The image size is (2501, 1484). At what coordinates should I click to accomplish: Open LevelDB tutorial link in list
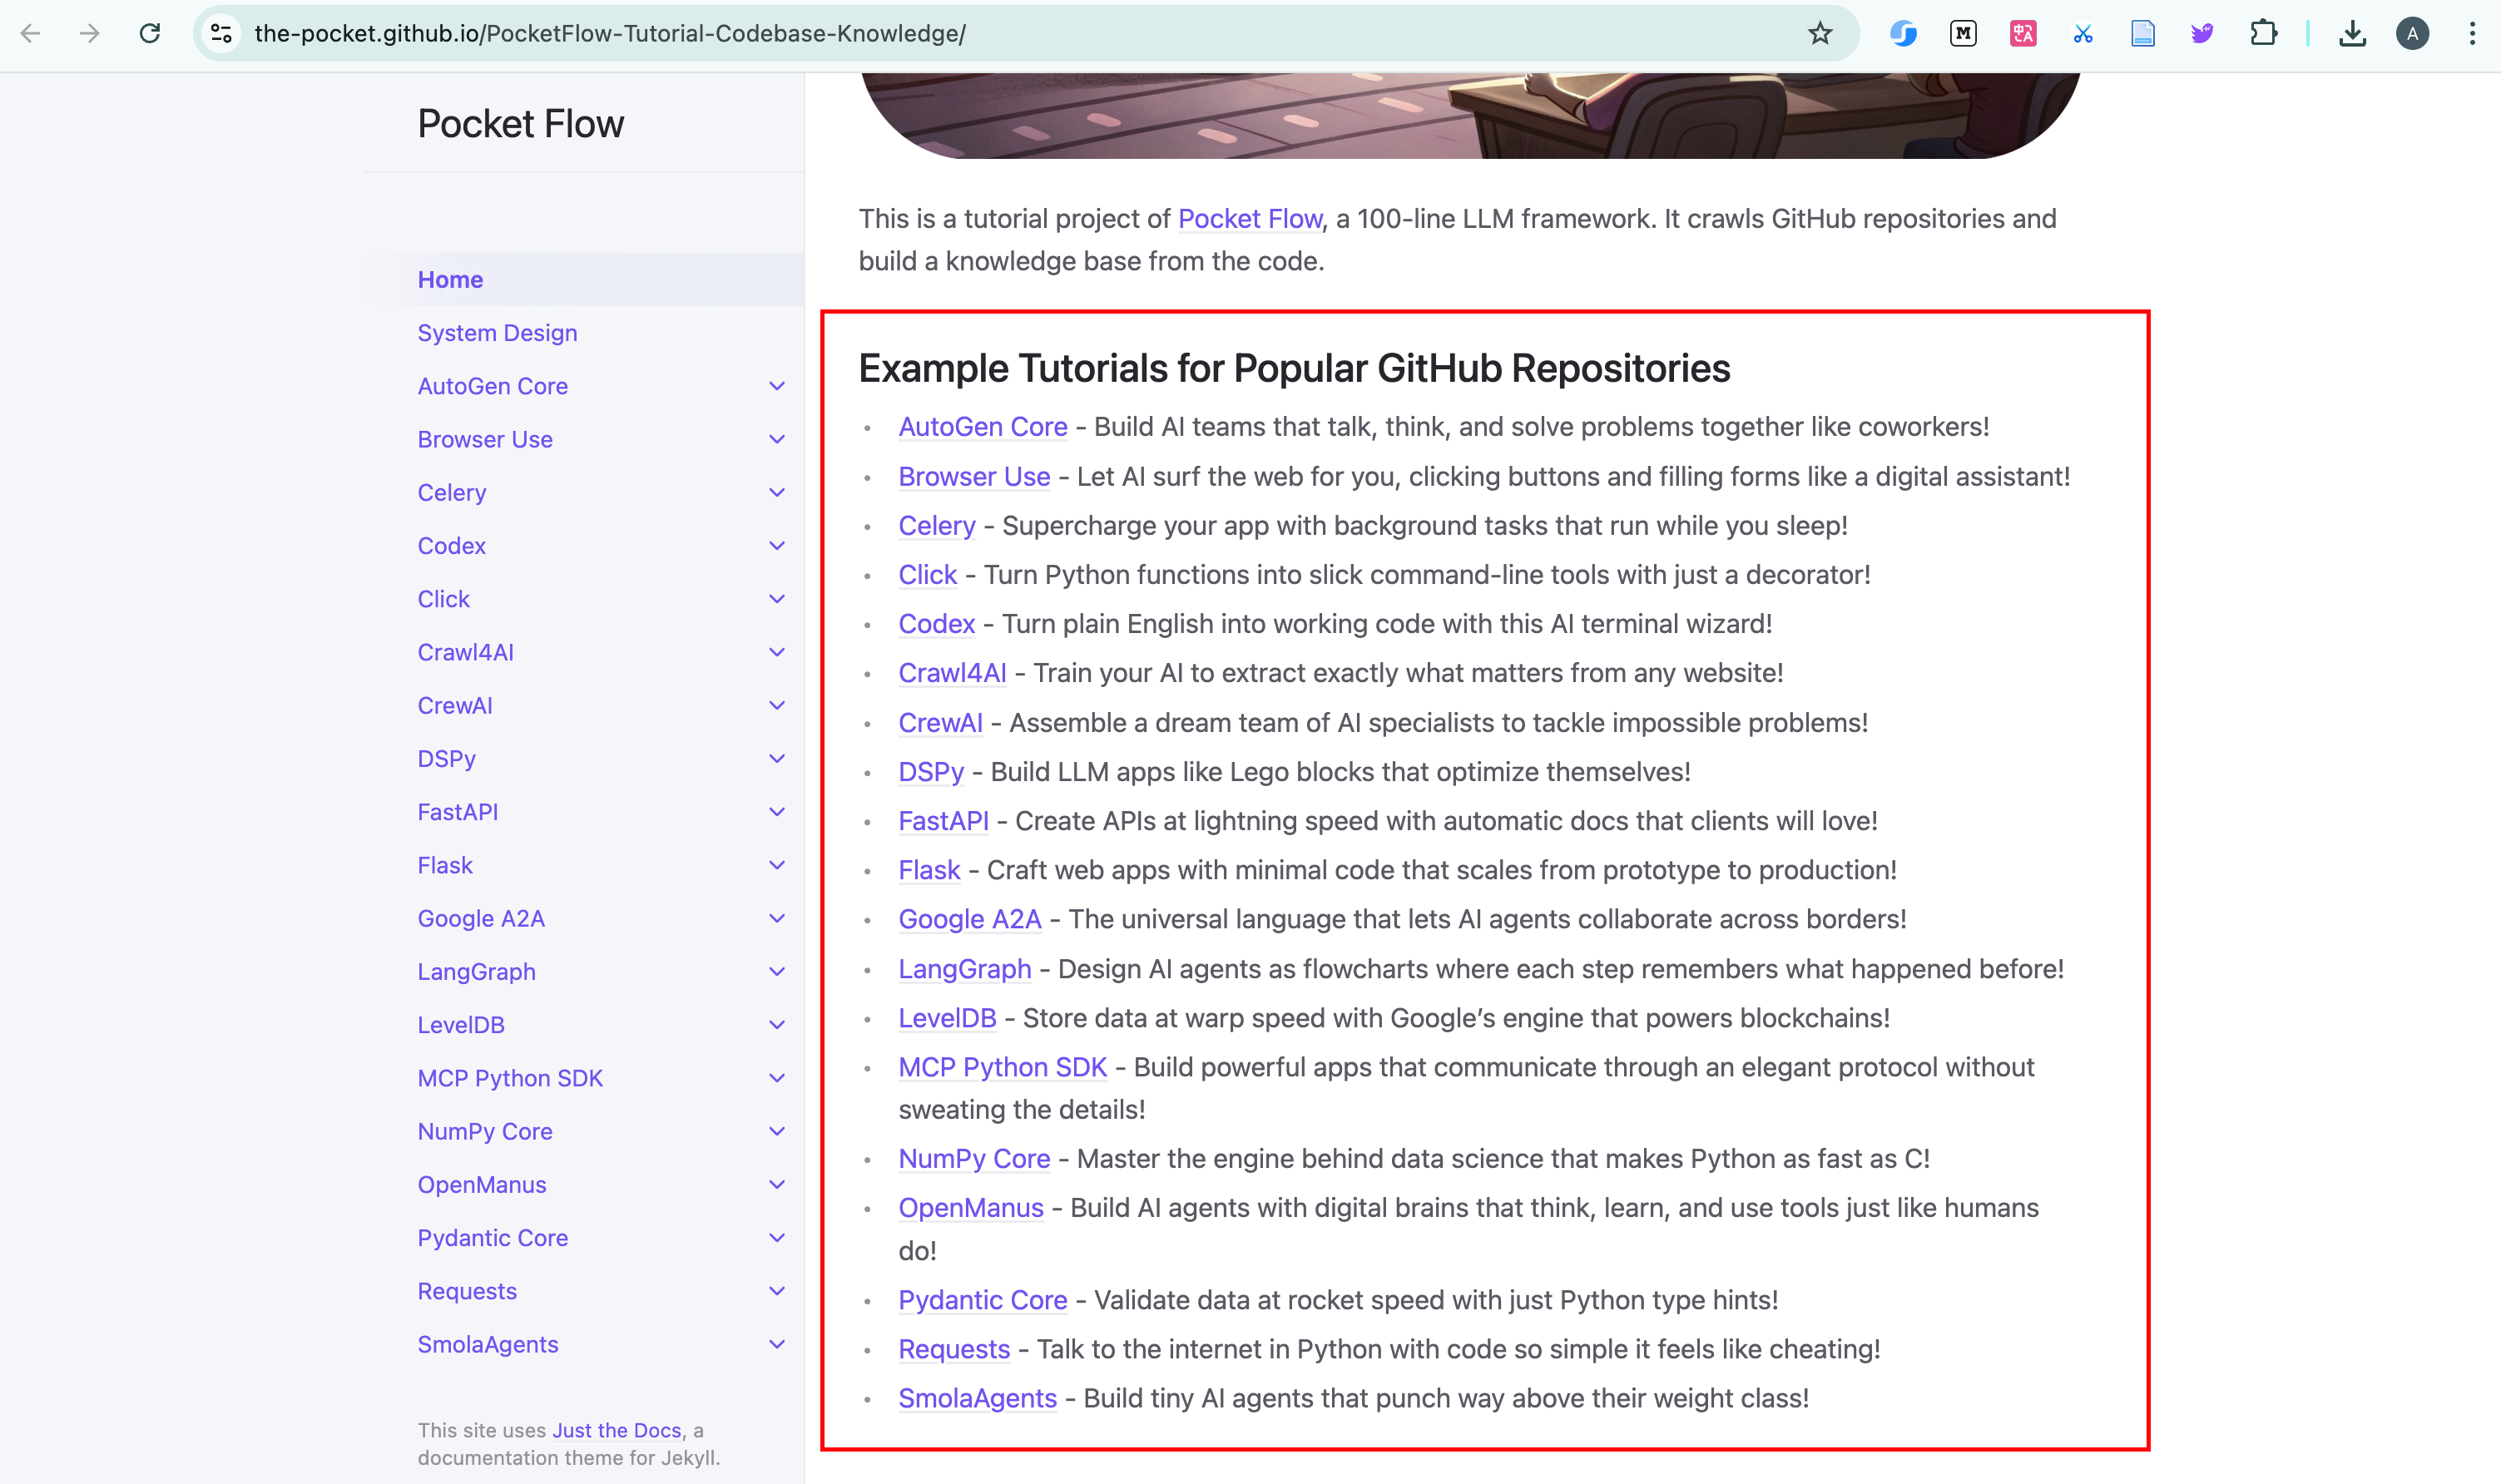click(947, 1018)
